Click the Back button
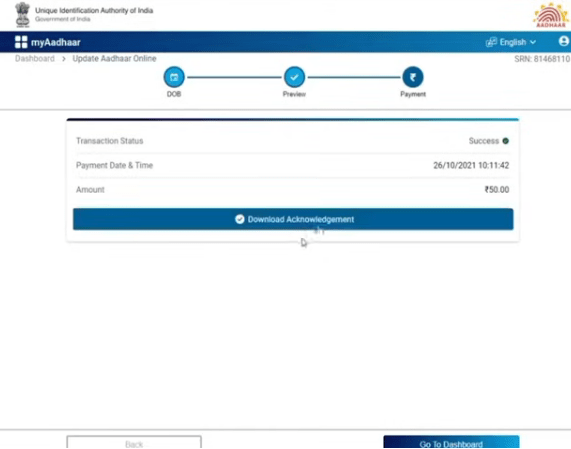The image size is (571, 449). coord(134,442)
